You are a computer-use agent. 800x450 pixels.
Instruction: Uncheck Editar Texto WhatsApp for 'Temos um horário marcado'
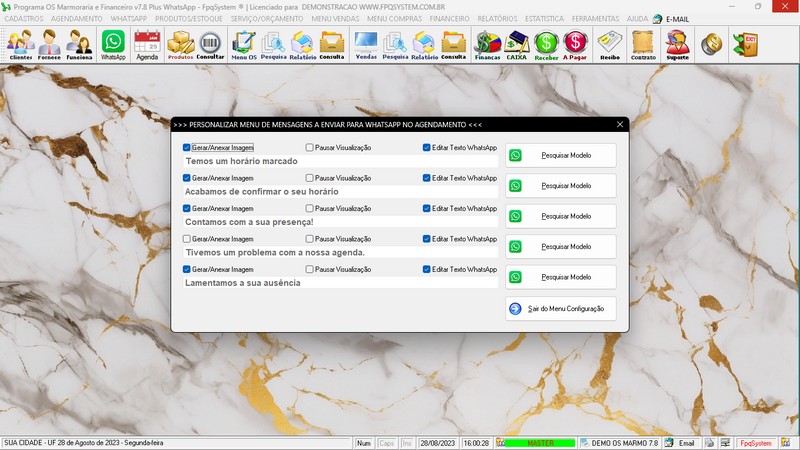[x=427, y=147]
